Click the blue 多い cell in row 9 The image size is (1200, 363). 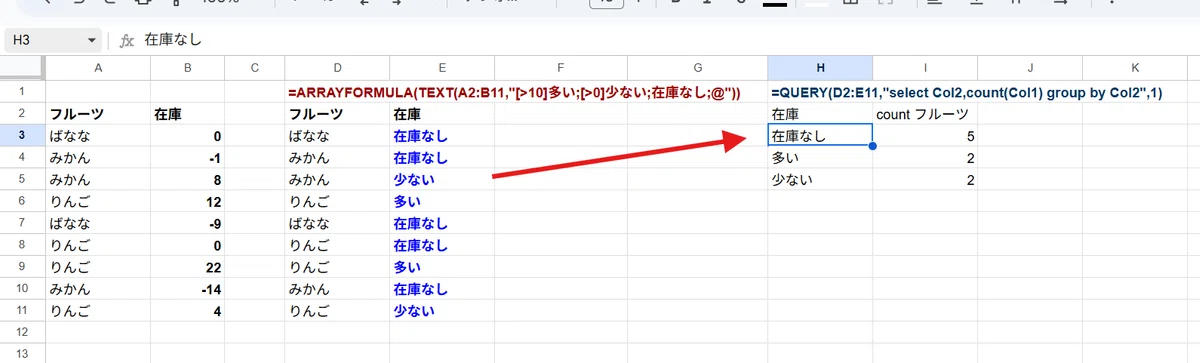pyautogui.click(x=442, y=267)
